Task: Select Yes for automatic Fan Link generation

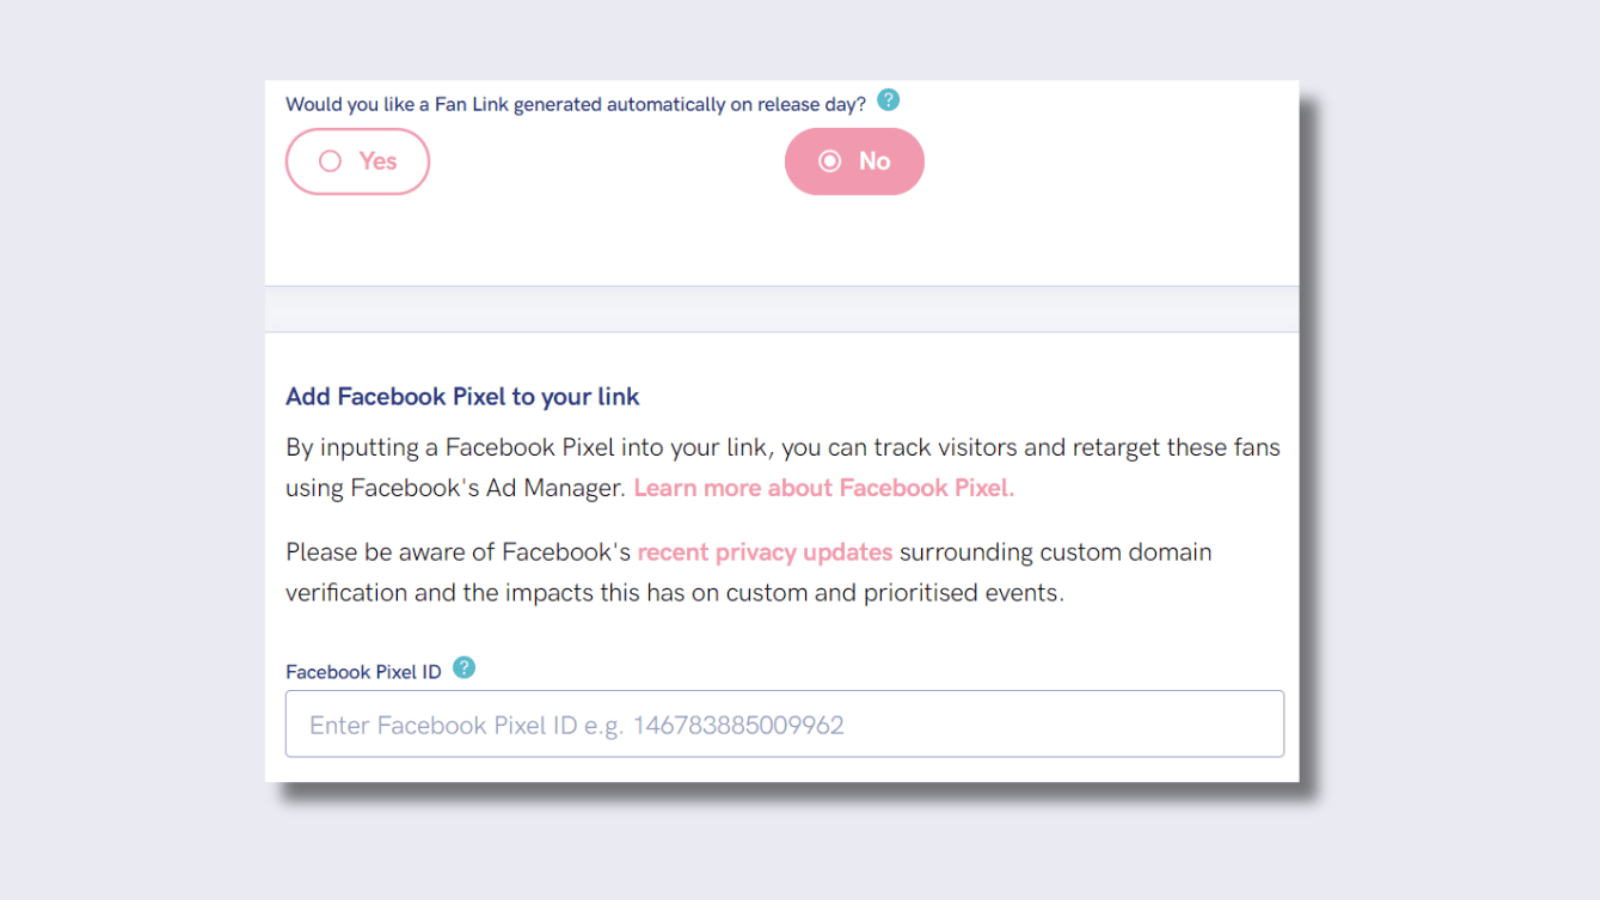Action: click(x=357, y=161)
